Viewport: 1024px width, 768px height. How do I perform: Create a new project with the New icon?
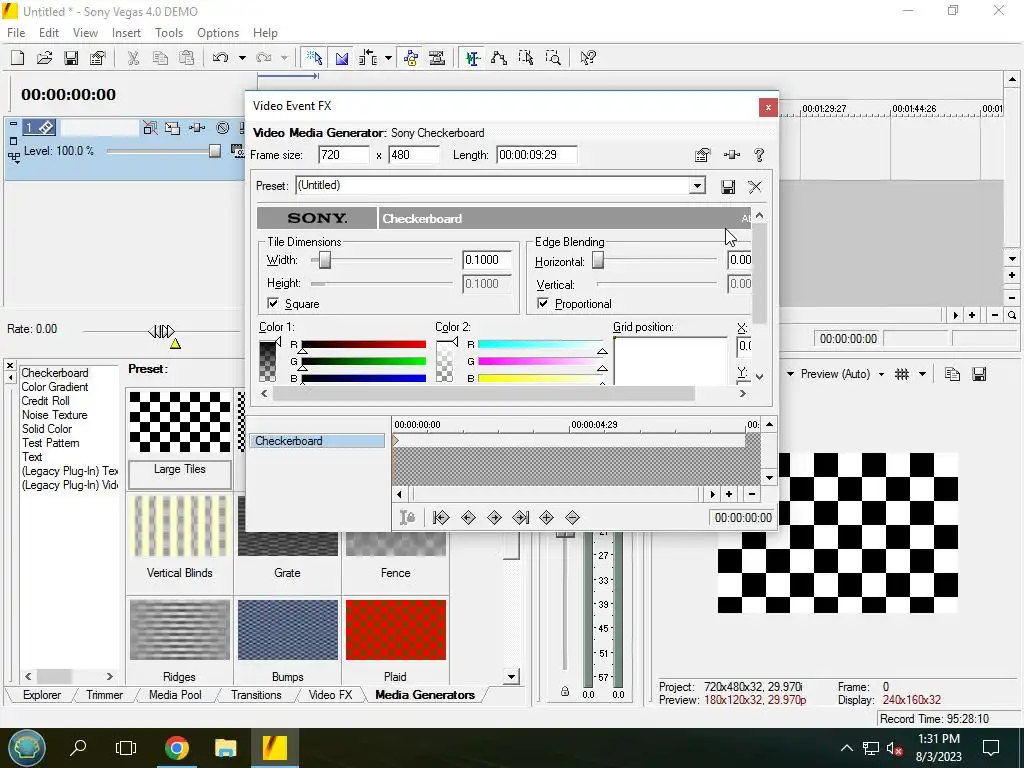18,58
